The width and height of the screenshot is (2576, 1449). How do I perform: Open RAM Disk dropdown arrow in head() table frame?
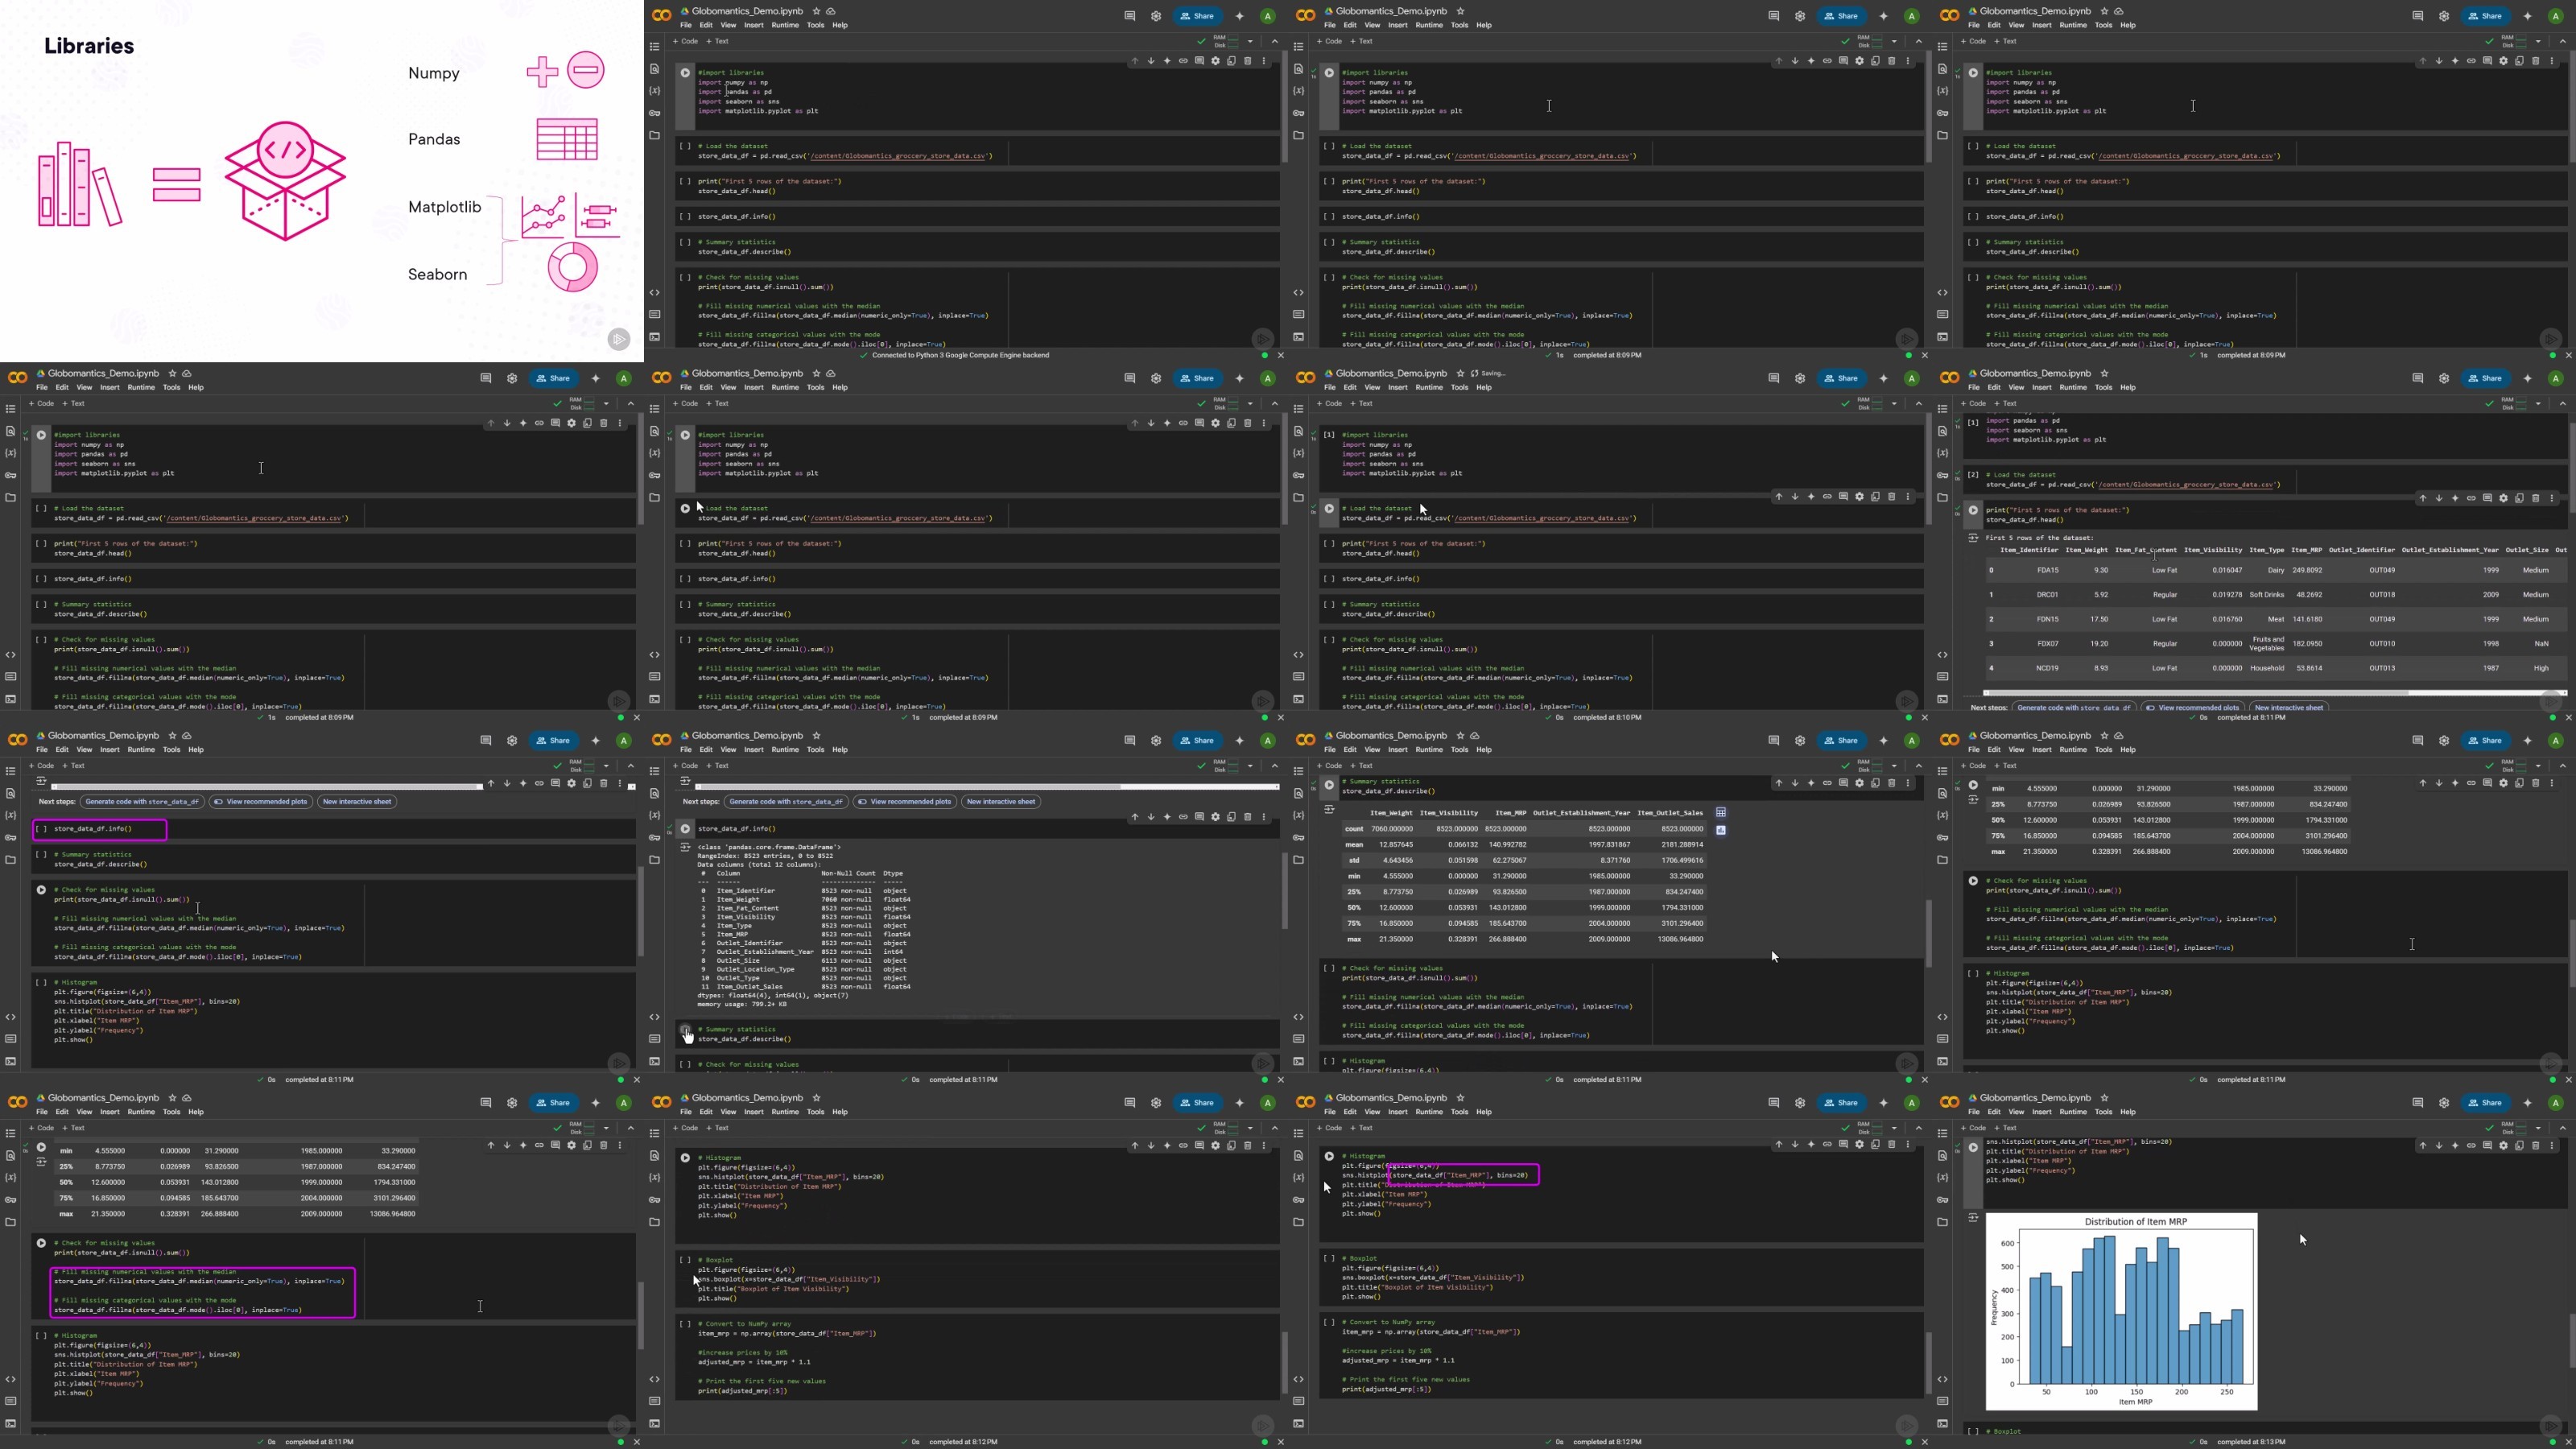point(2538,404)
